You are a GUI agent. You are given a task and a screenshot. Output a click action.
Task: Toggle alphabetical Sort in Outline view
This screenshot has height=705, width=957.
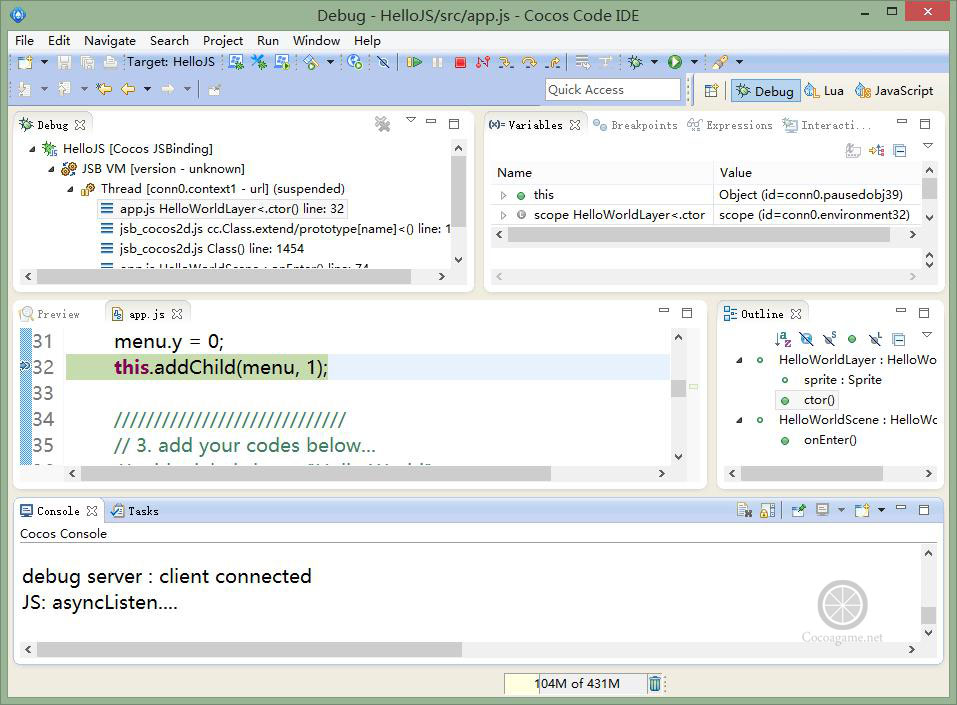pos(783,339)
